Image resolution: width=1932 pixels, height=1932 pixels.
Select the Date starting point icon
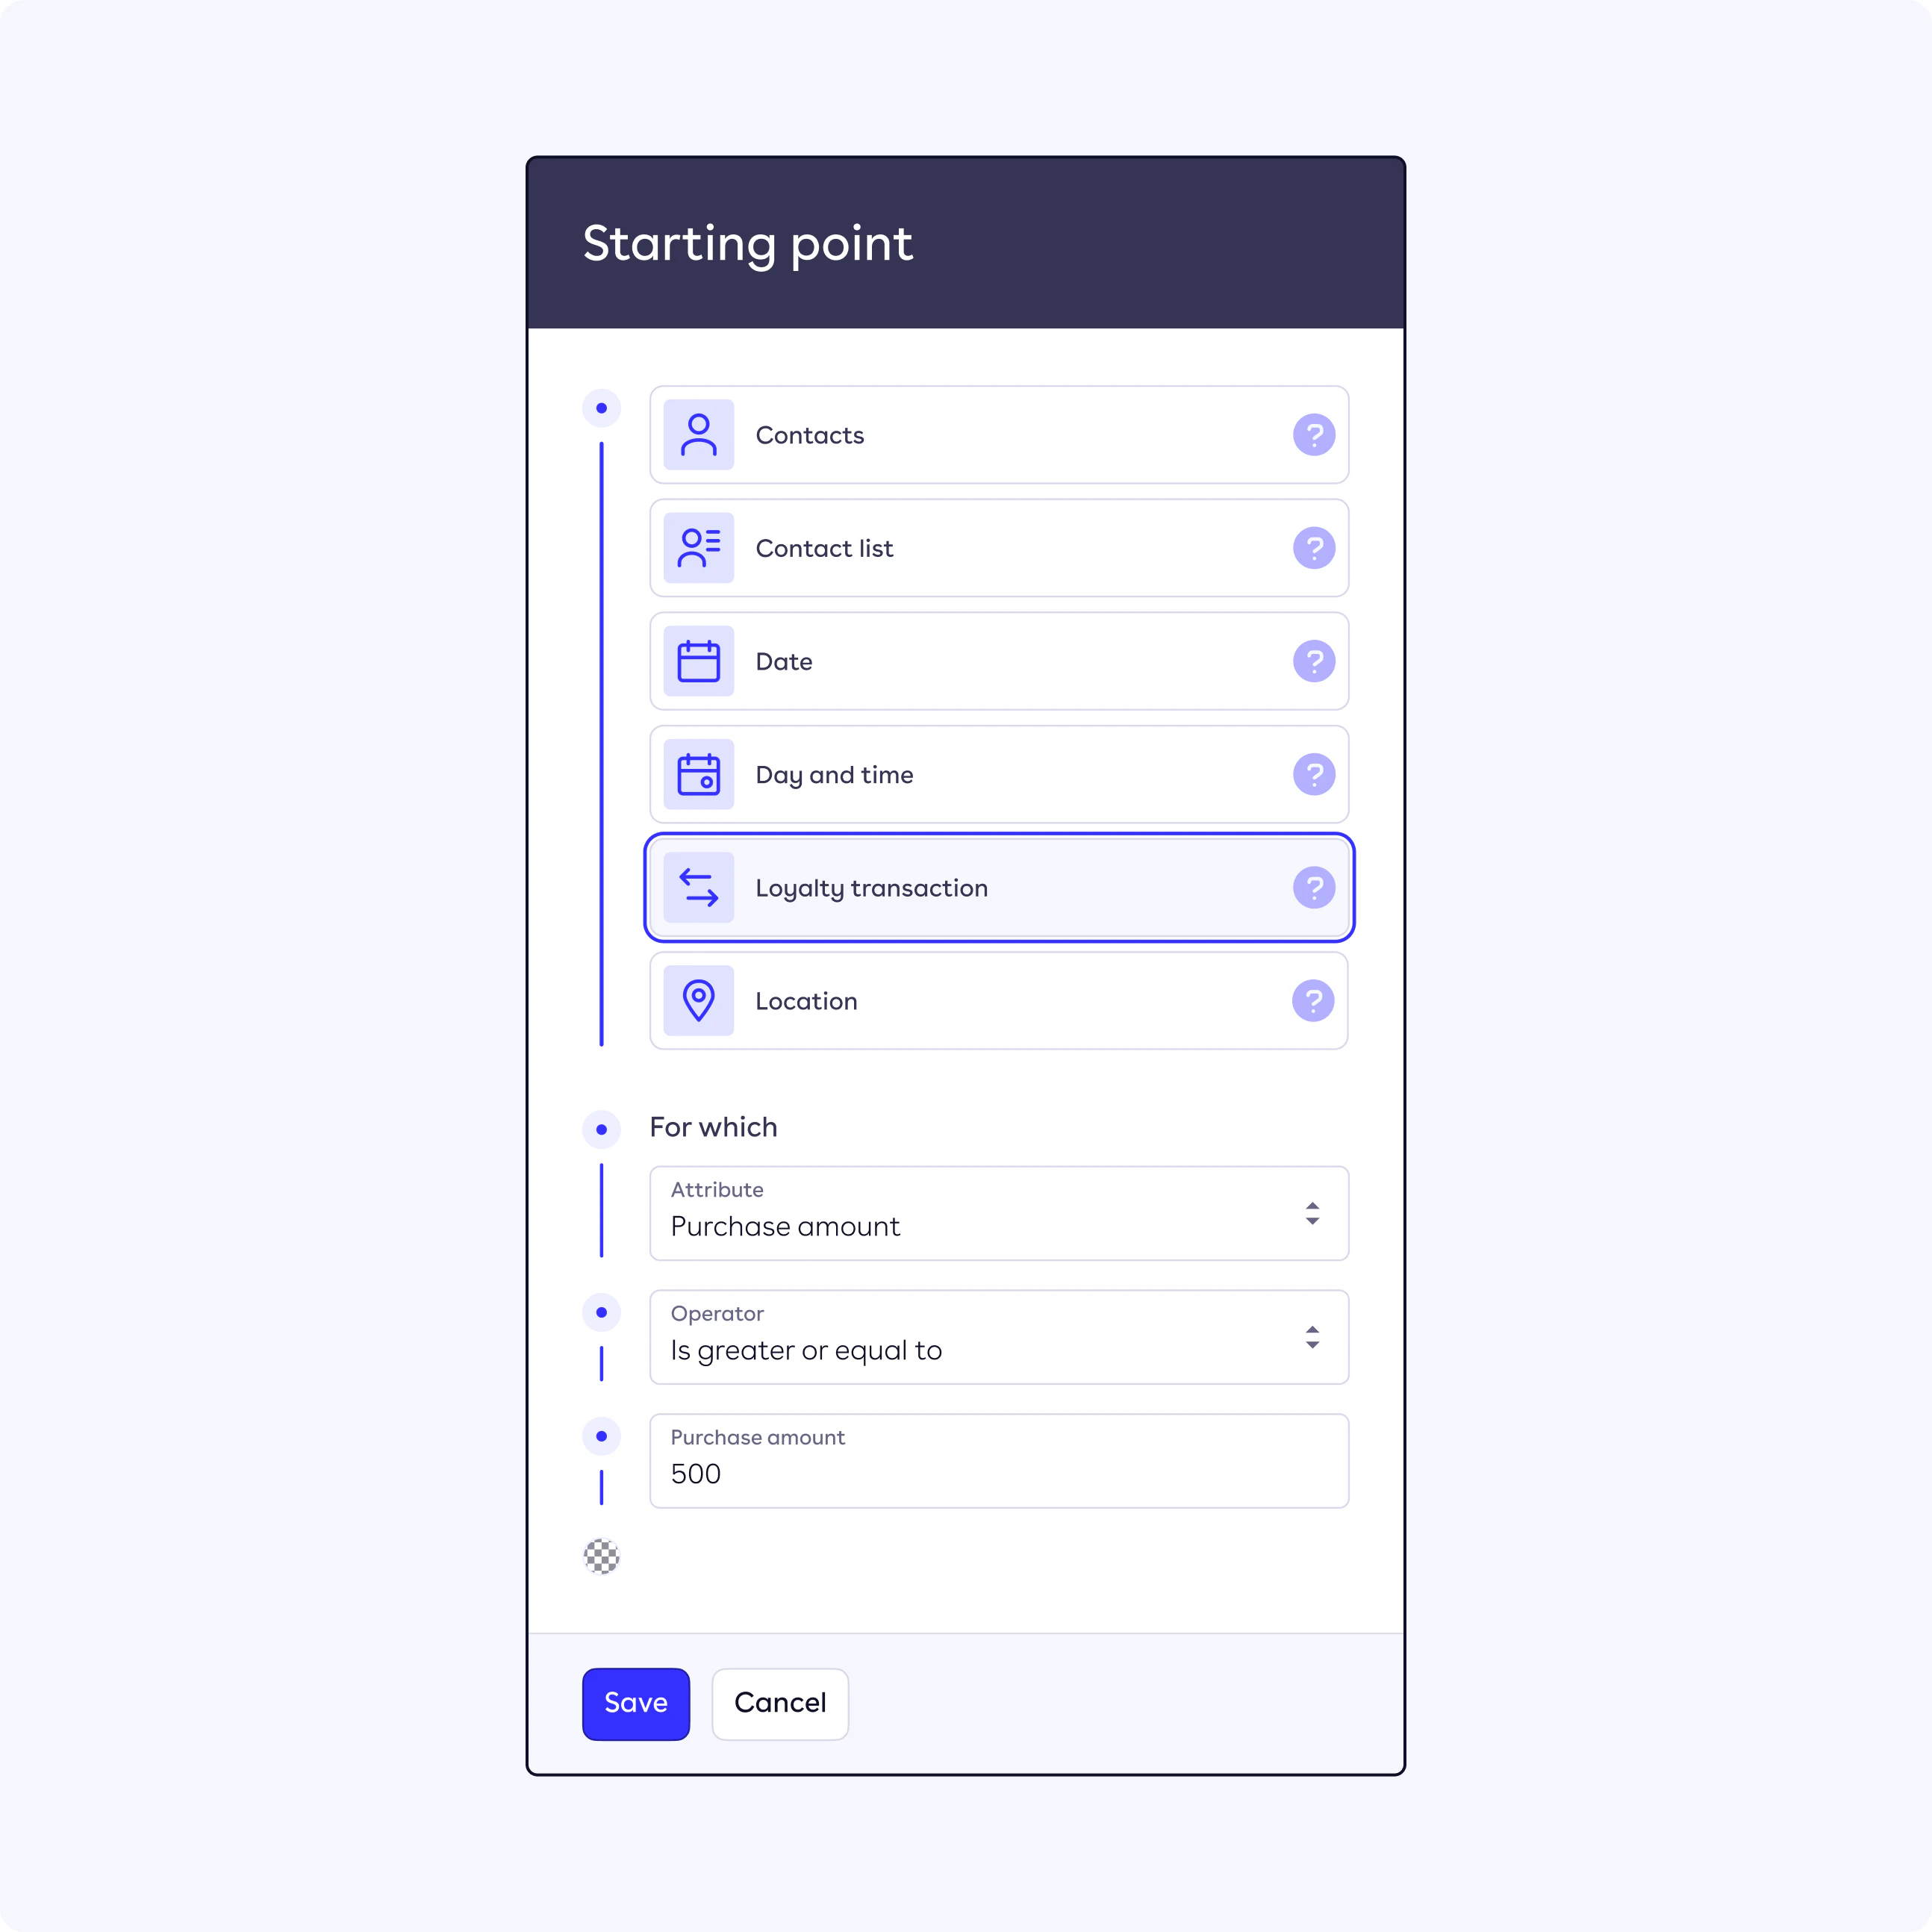click(701, 661)
